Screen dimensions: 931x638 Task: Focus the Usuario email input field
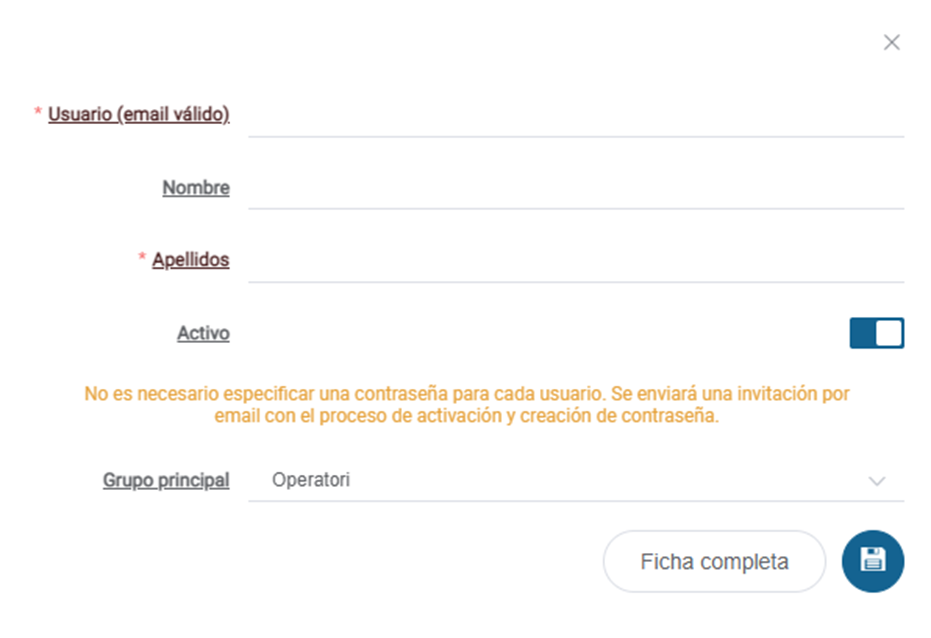click(576, 115)
